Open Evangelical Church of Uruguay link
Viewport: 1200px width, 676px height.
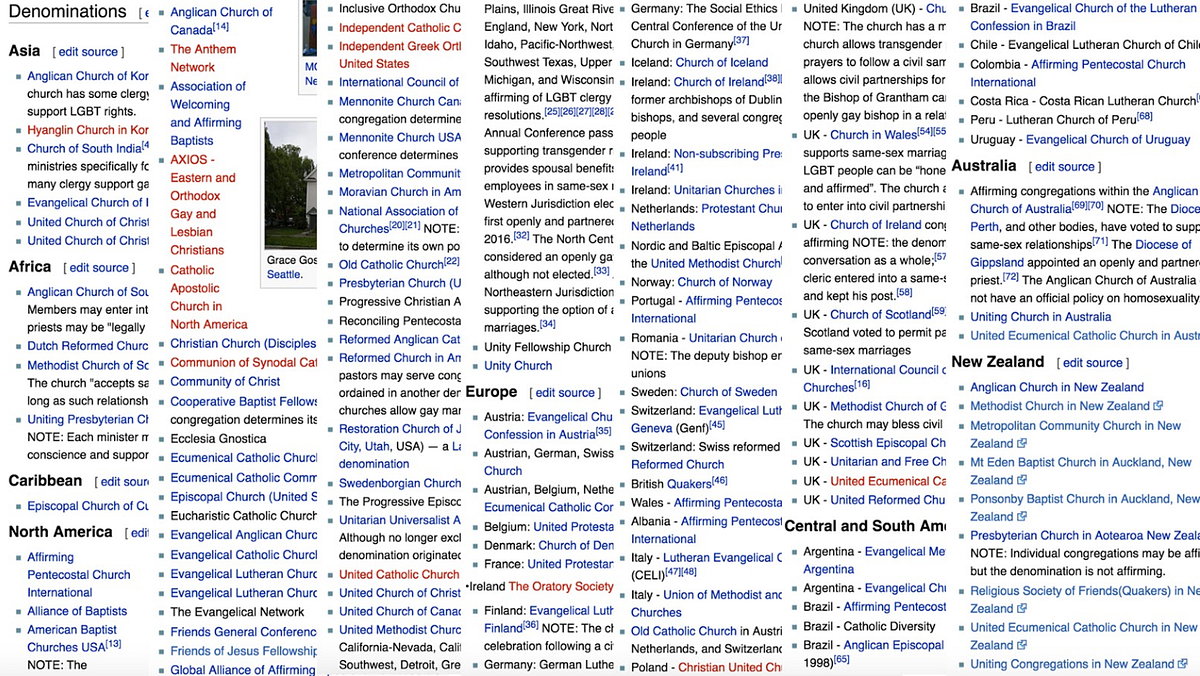(1108, 140)
